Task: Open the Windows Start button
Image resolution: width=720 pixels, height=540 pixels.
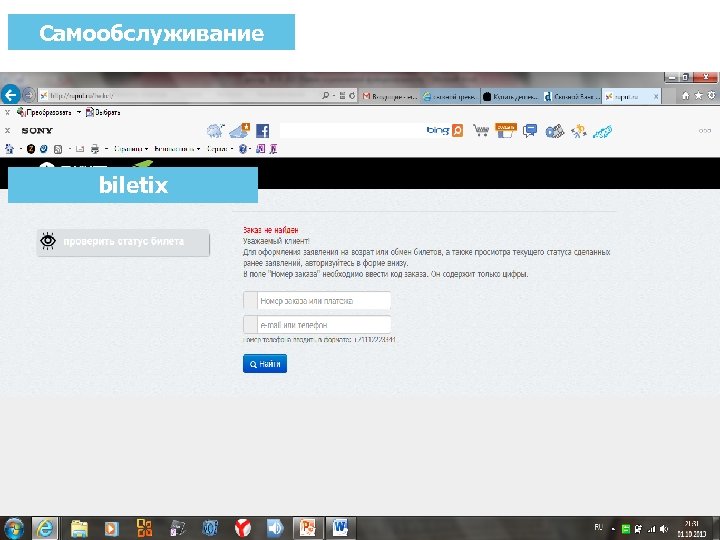Action: 14,528
